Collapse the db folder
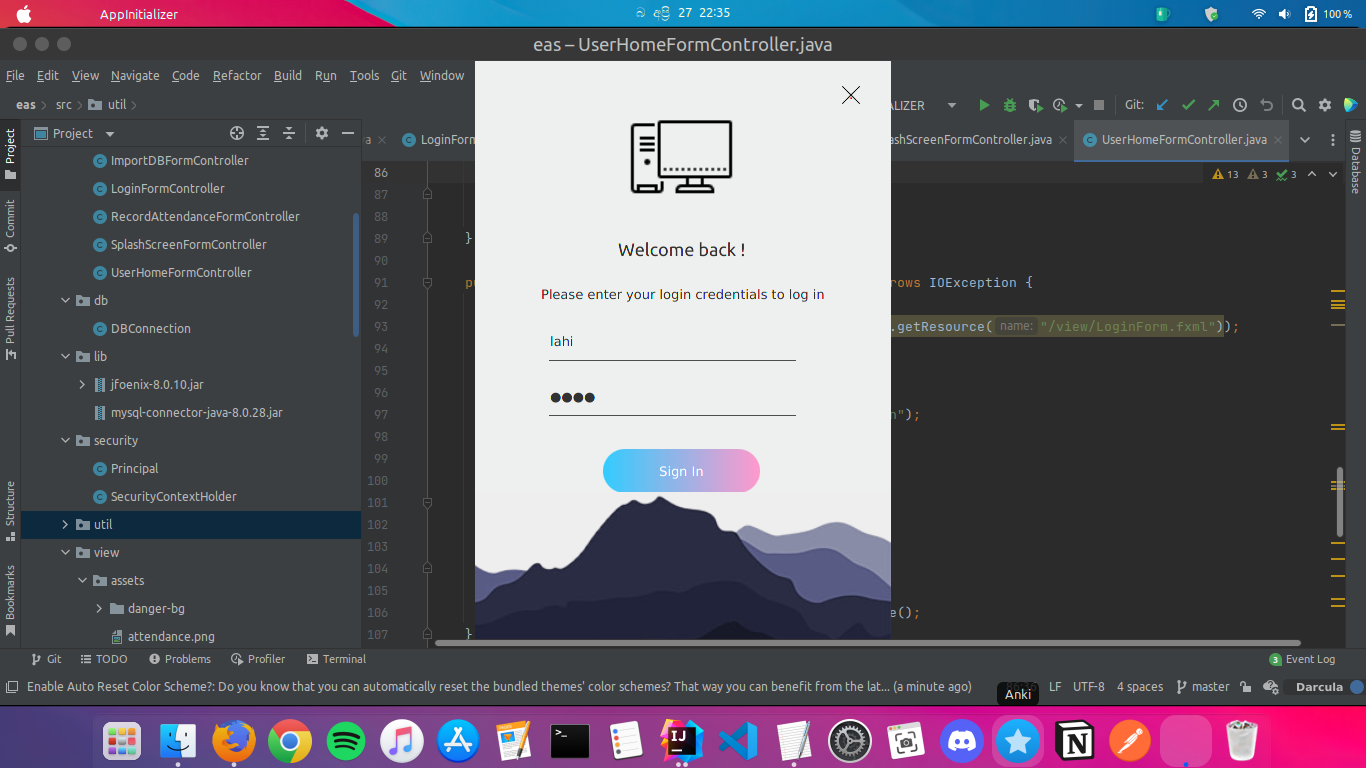Screen dimensions: 1366x768 [x=66, y=300]
